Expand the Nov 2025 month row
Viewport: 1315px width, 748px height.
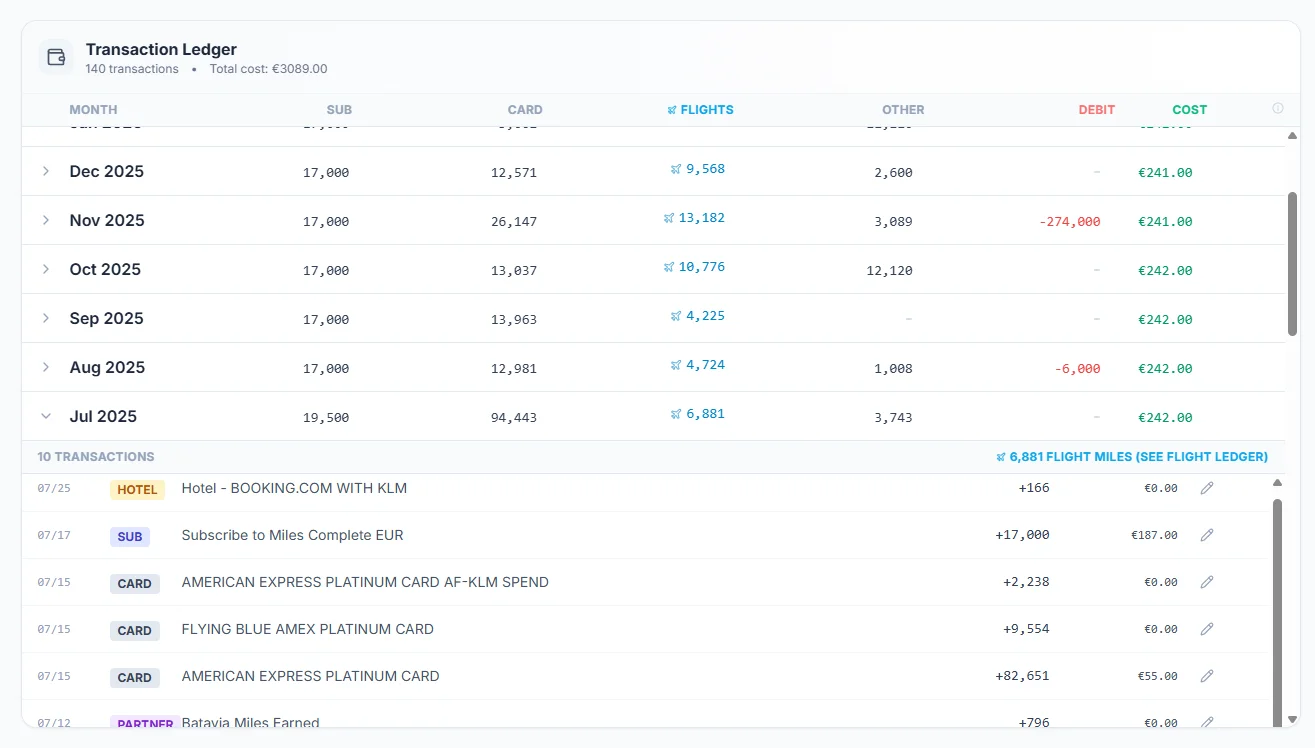(46, 220)
